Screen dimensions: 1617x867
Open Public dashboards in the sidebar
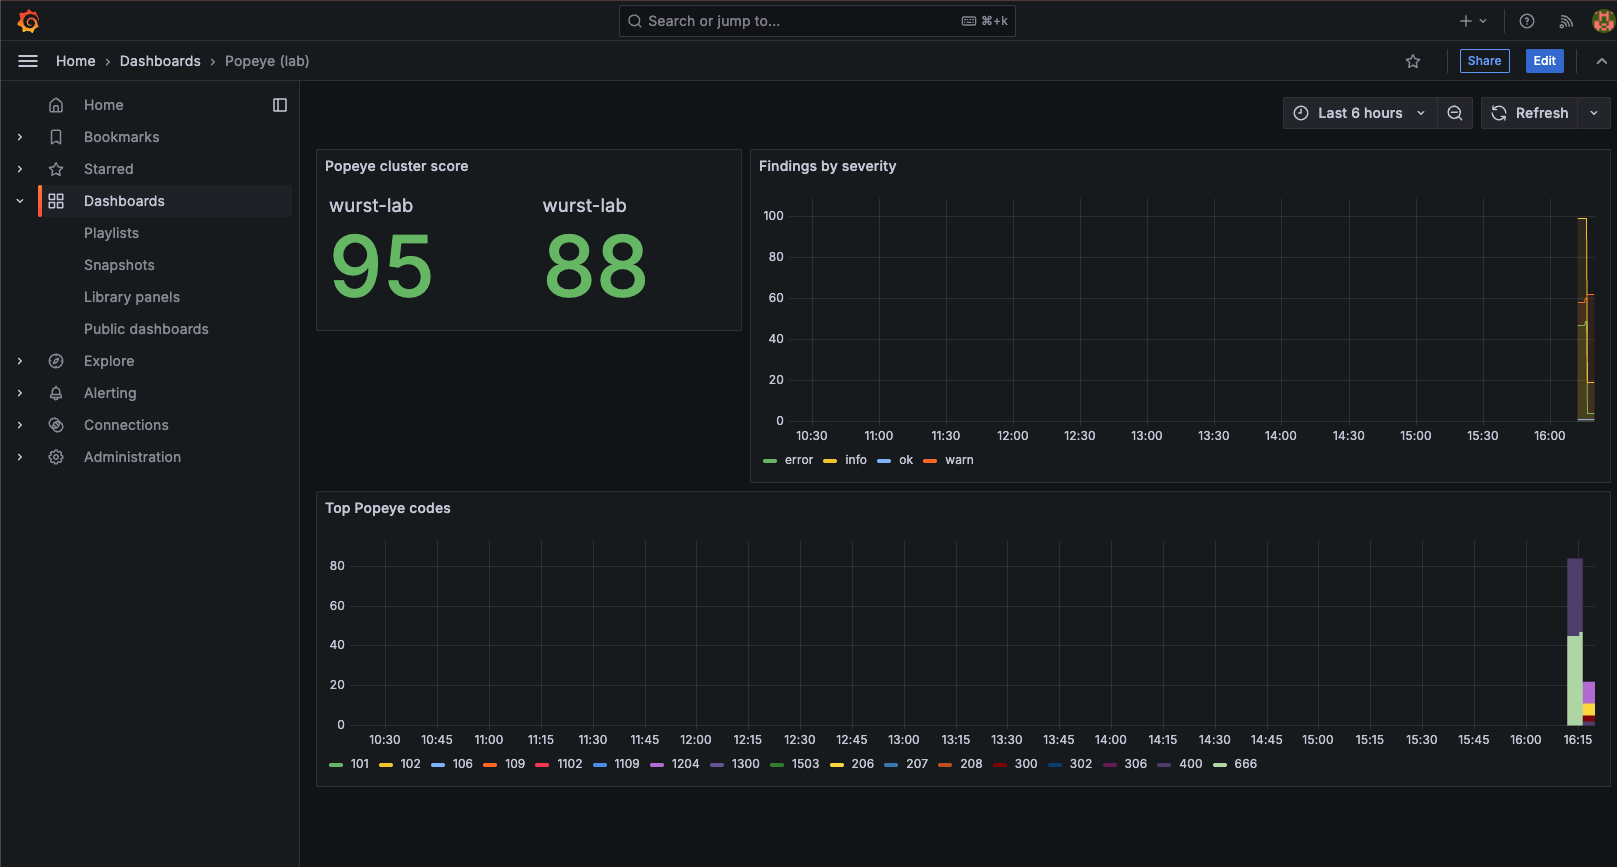[146, 329]
